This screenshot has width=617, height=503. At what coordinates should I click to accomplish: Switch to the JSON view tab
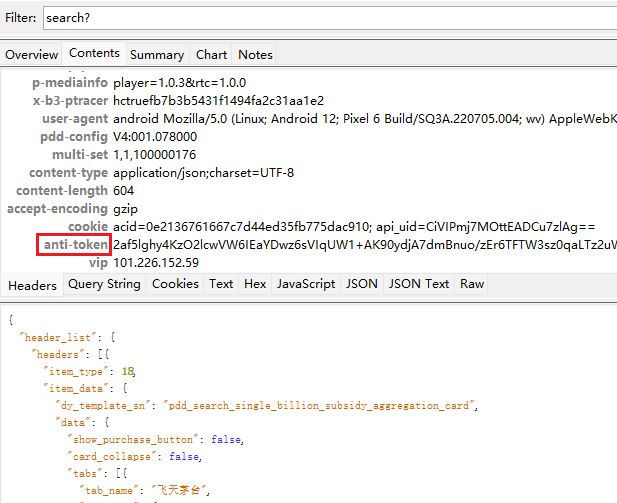pyautogui.click(x=361, y=284)
